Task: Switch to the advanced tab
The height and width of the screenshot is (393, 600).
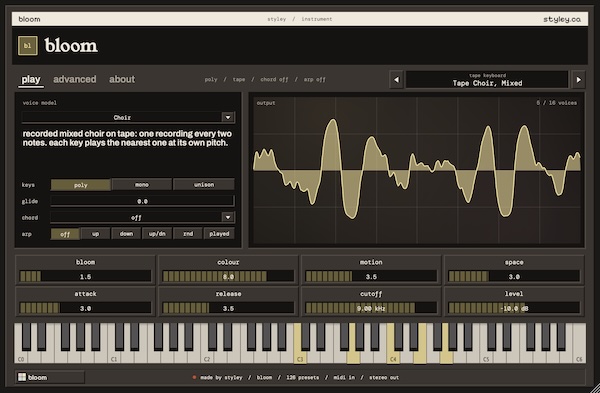Action: pos(75,79)
